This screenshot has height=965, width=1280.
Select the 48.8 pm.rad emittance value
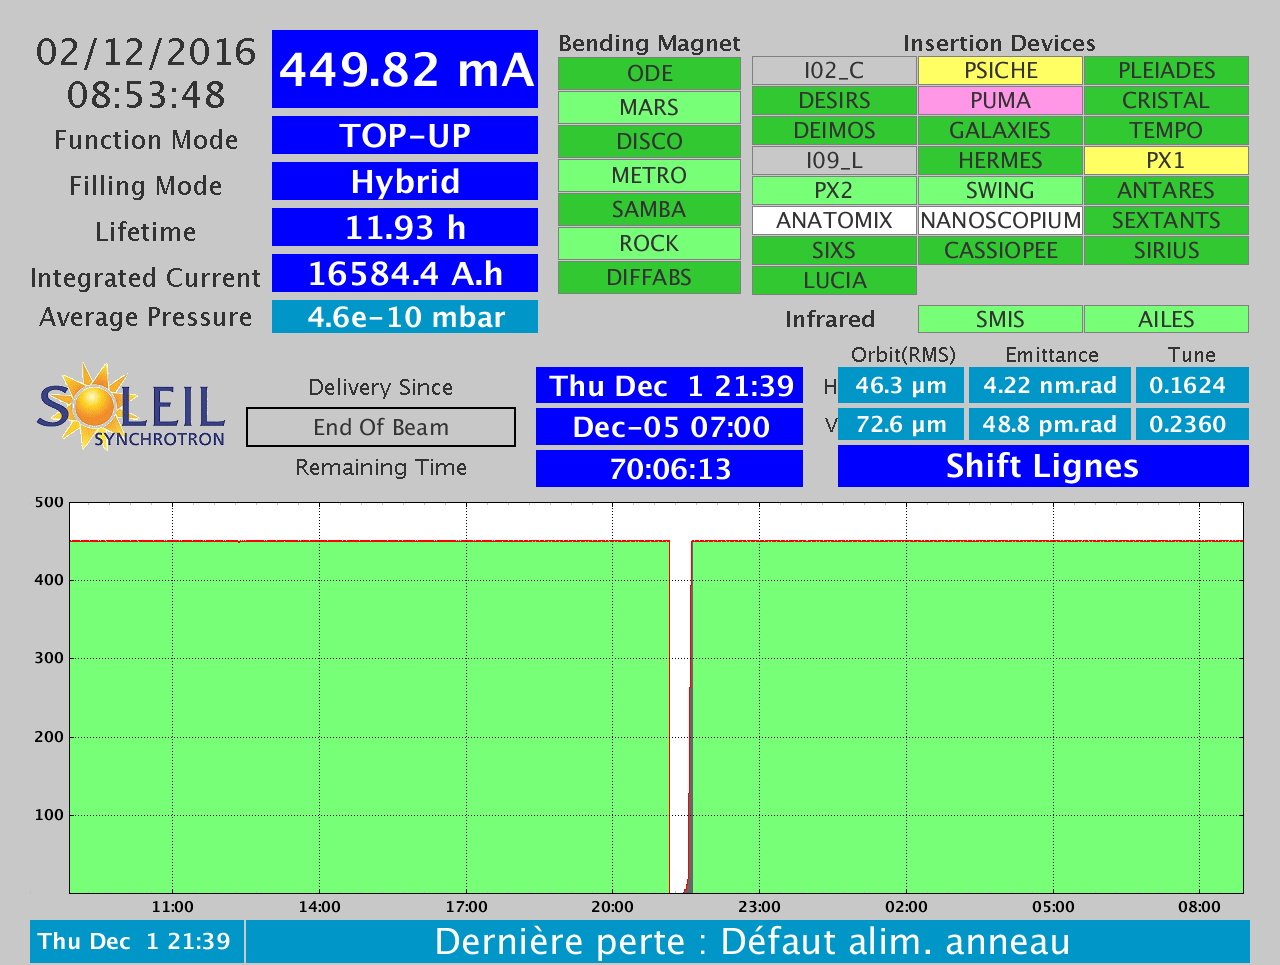click(x=1050, y=424)
